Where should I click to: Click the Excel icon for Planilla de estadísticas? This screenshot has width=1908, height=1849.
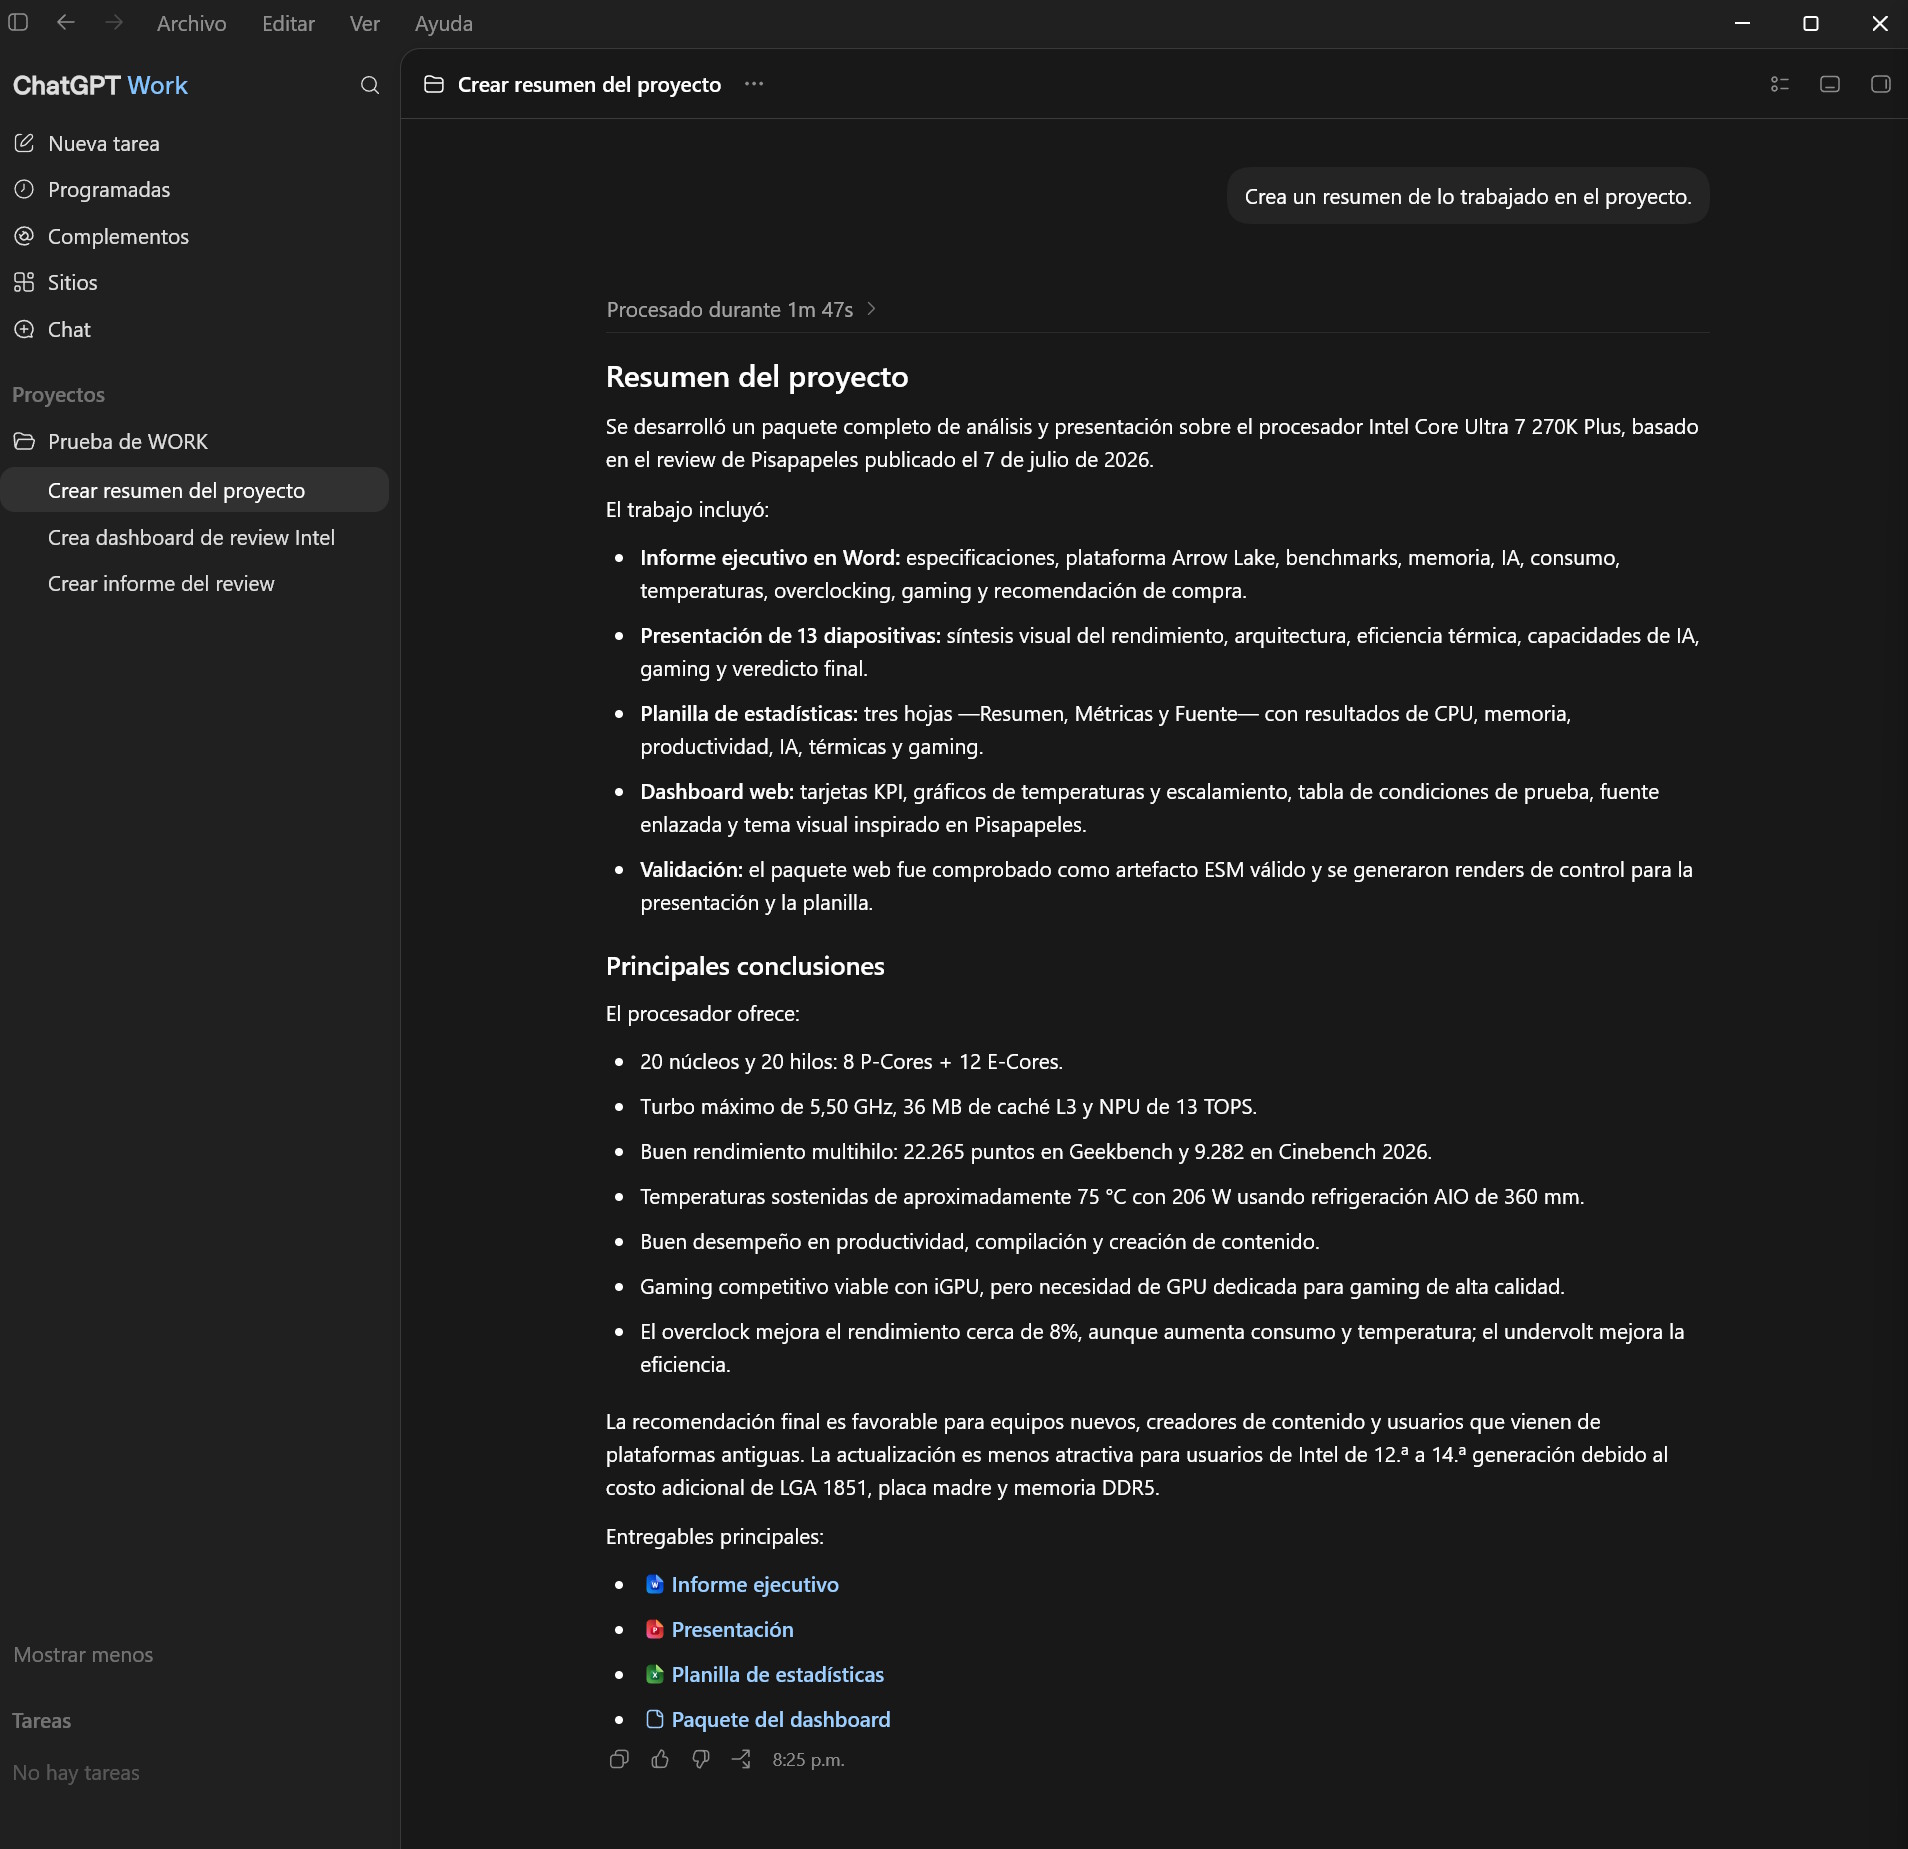pyautogui.click(x=655, y=1674)
